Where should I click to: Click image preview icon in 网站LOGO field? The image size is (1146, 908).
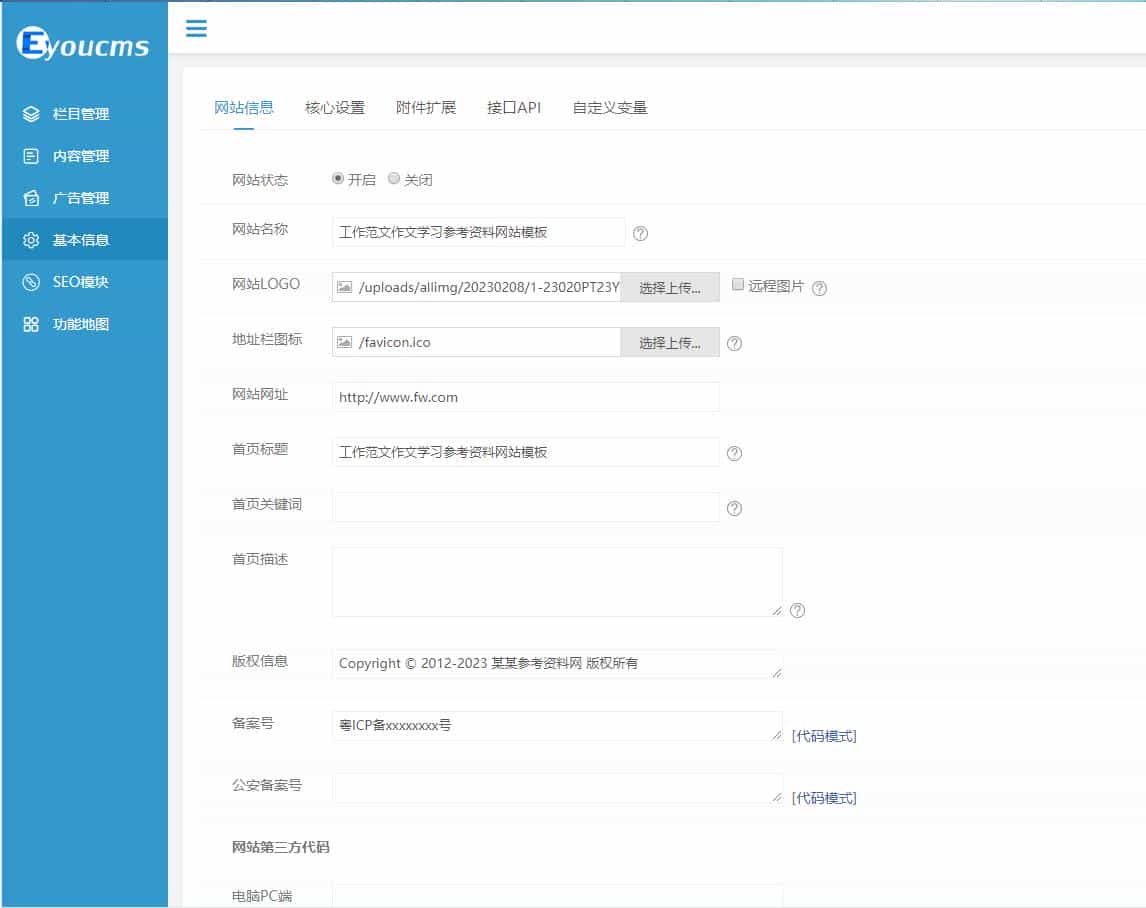[344, 287]
